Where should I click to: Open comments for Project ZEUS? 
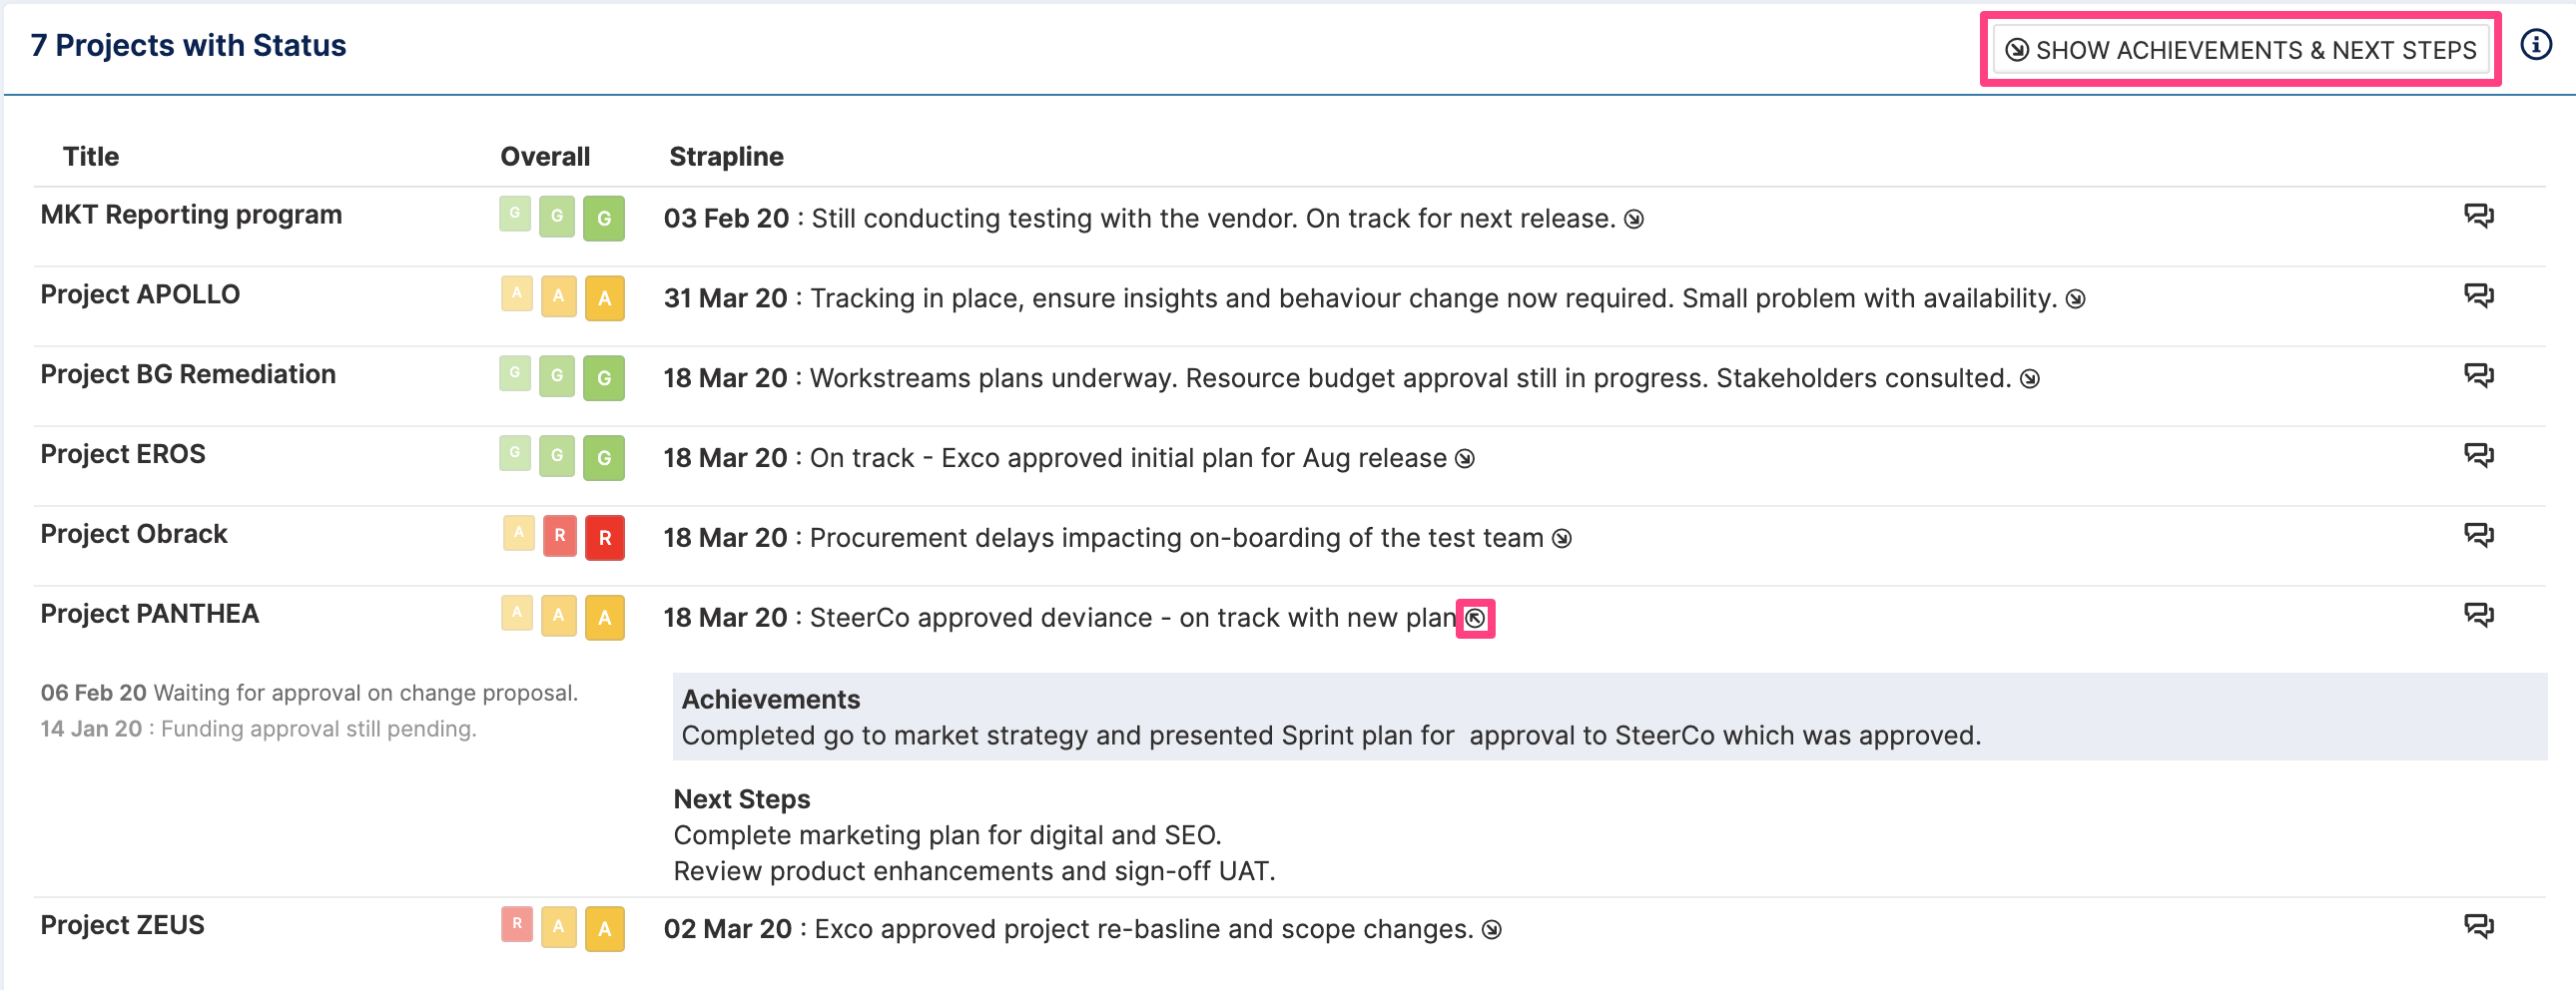[2478, 927]
